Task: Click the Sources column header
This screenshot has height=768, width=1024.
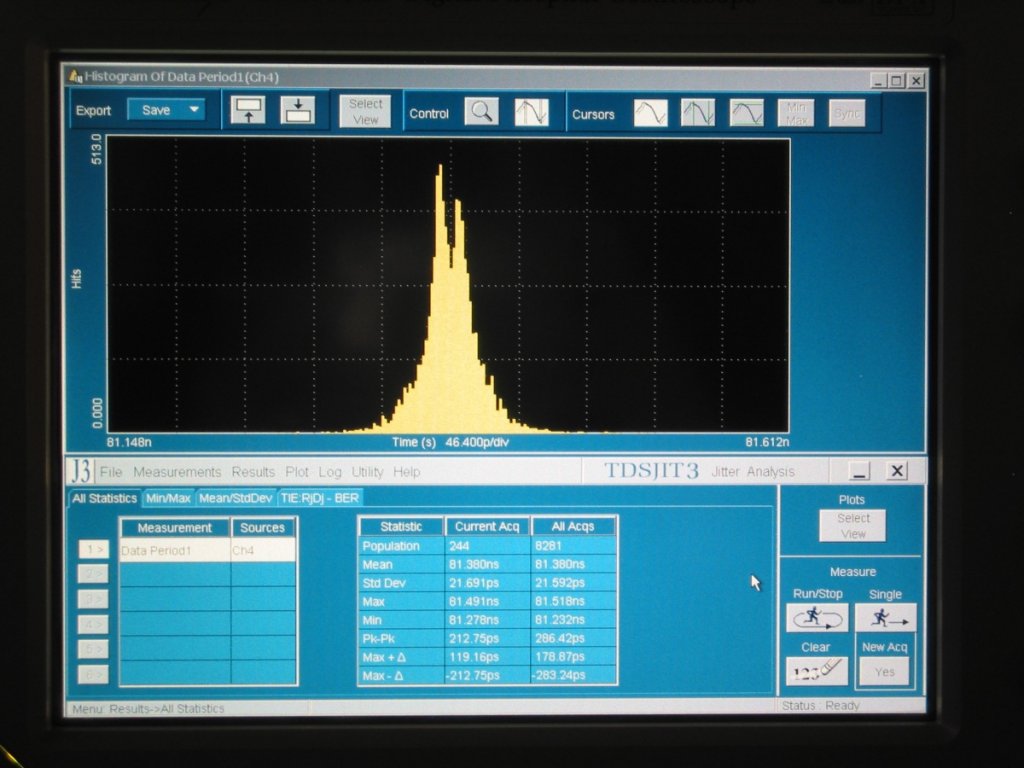Action: pyautogui.click(x=263, y=528)
